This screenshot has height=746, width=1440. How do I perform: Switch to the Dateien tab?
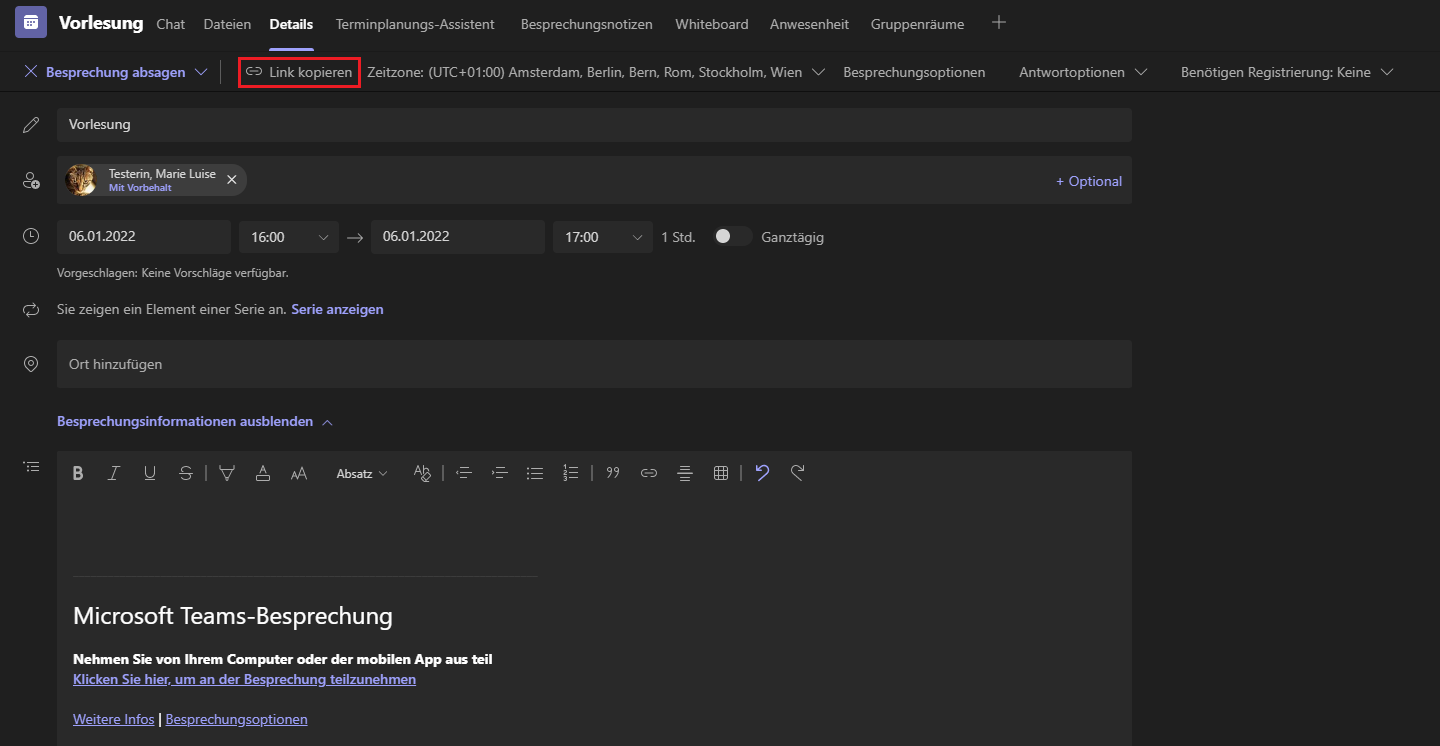tap(227, 24)
